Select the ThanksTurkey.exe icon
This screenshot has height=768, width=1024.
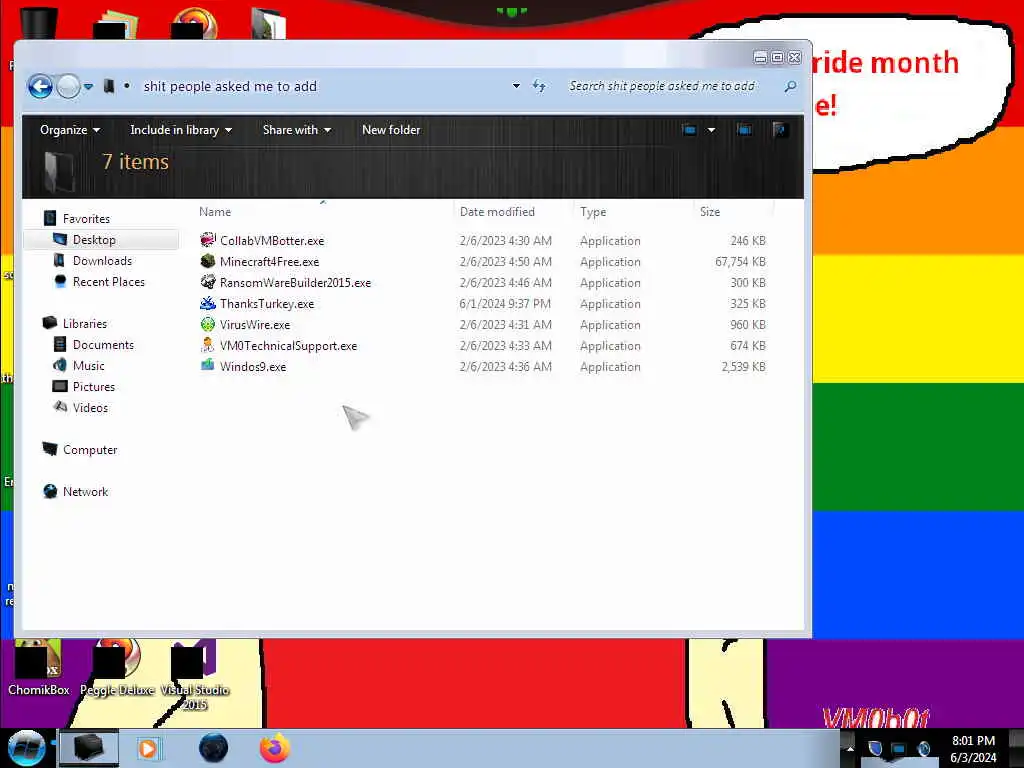[x=208, y=303]
